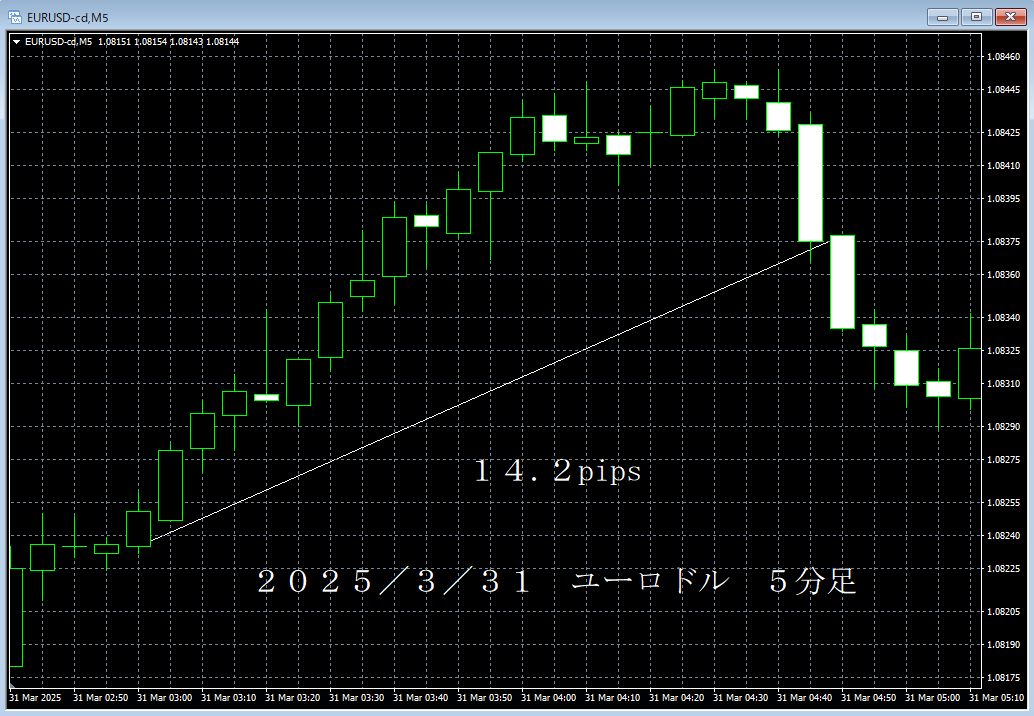The width and height of the screenshot is (1034, 716).
Task: Click the '31 Mar 03:30' time label
Action: click(356, 698)
